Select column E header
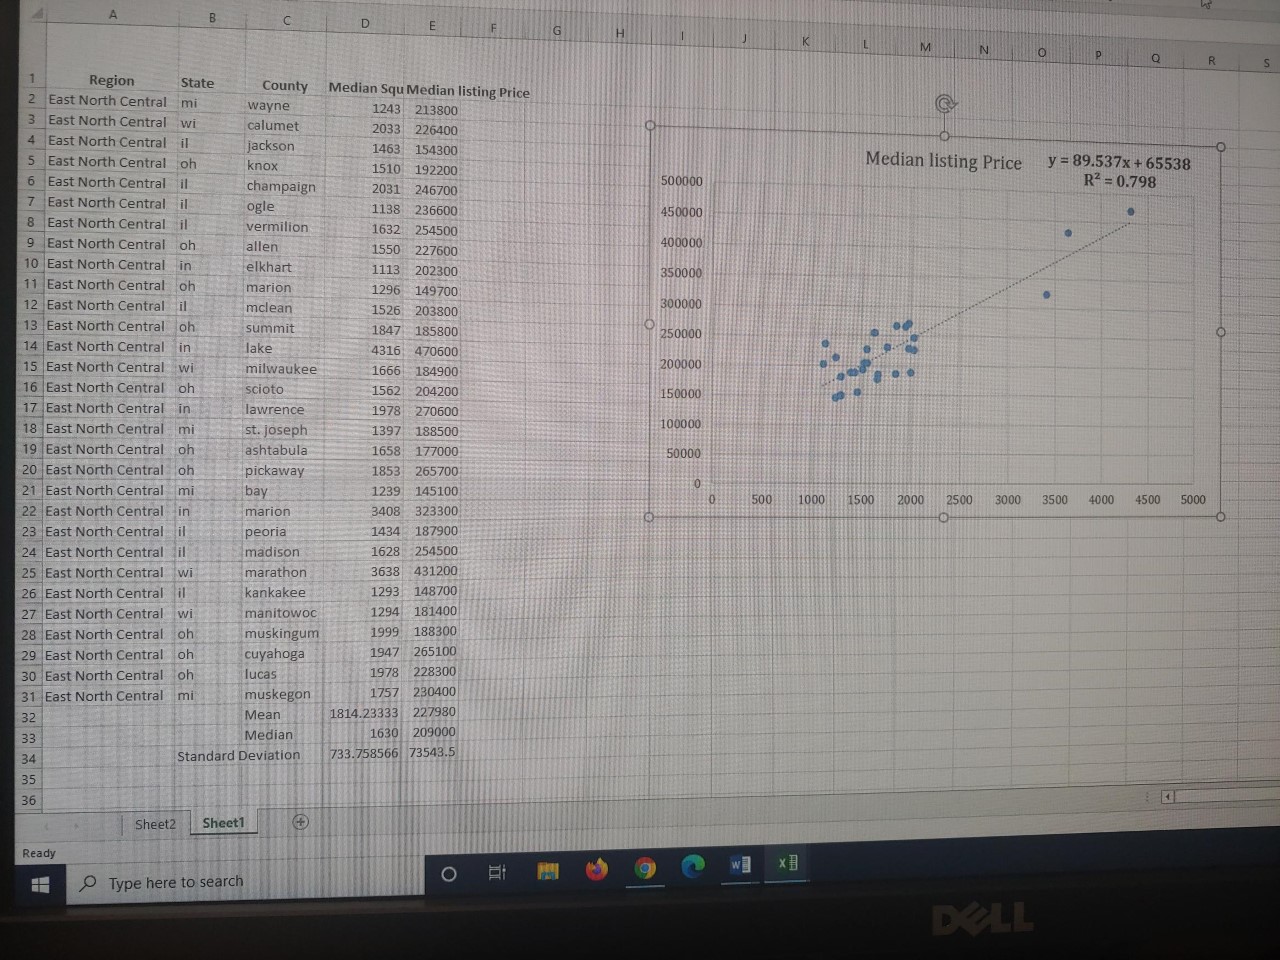 click(x=432, y=27)
